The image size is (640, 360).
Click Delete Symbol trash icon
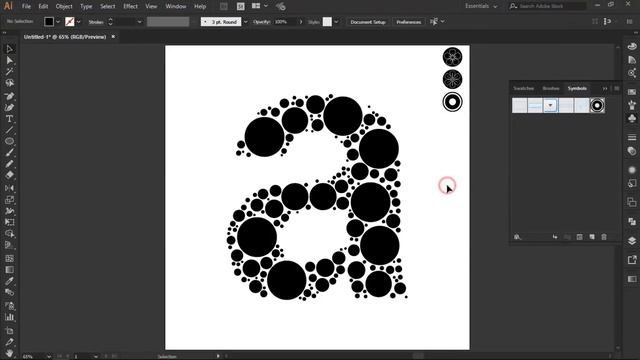click(604, 237)
